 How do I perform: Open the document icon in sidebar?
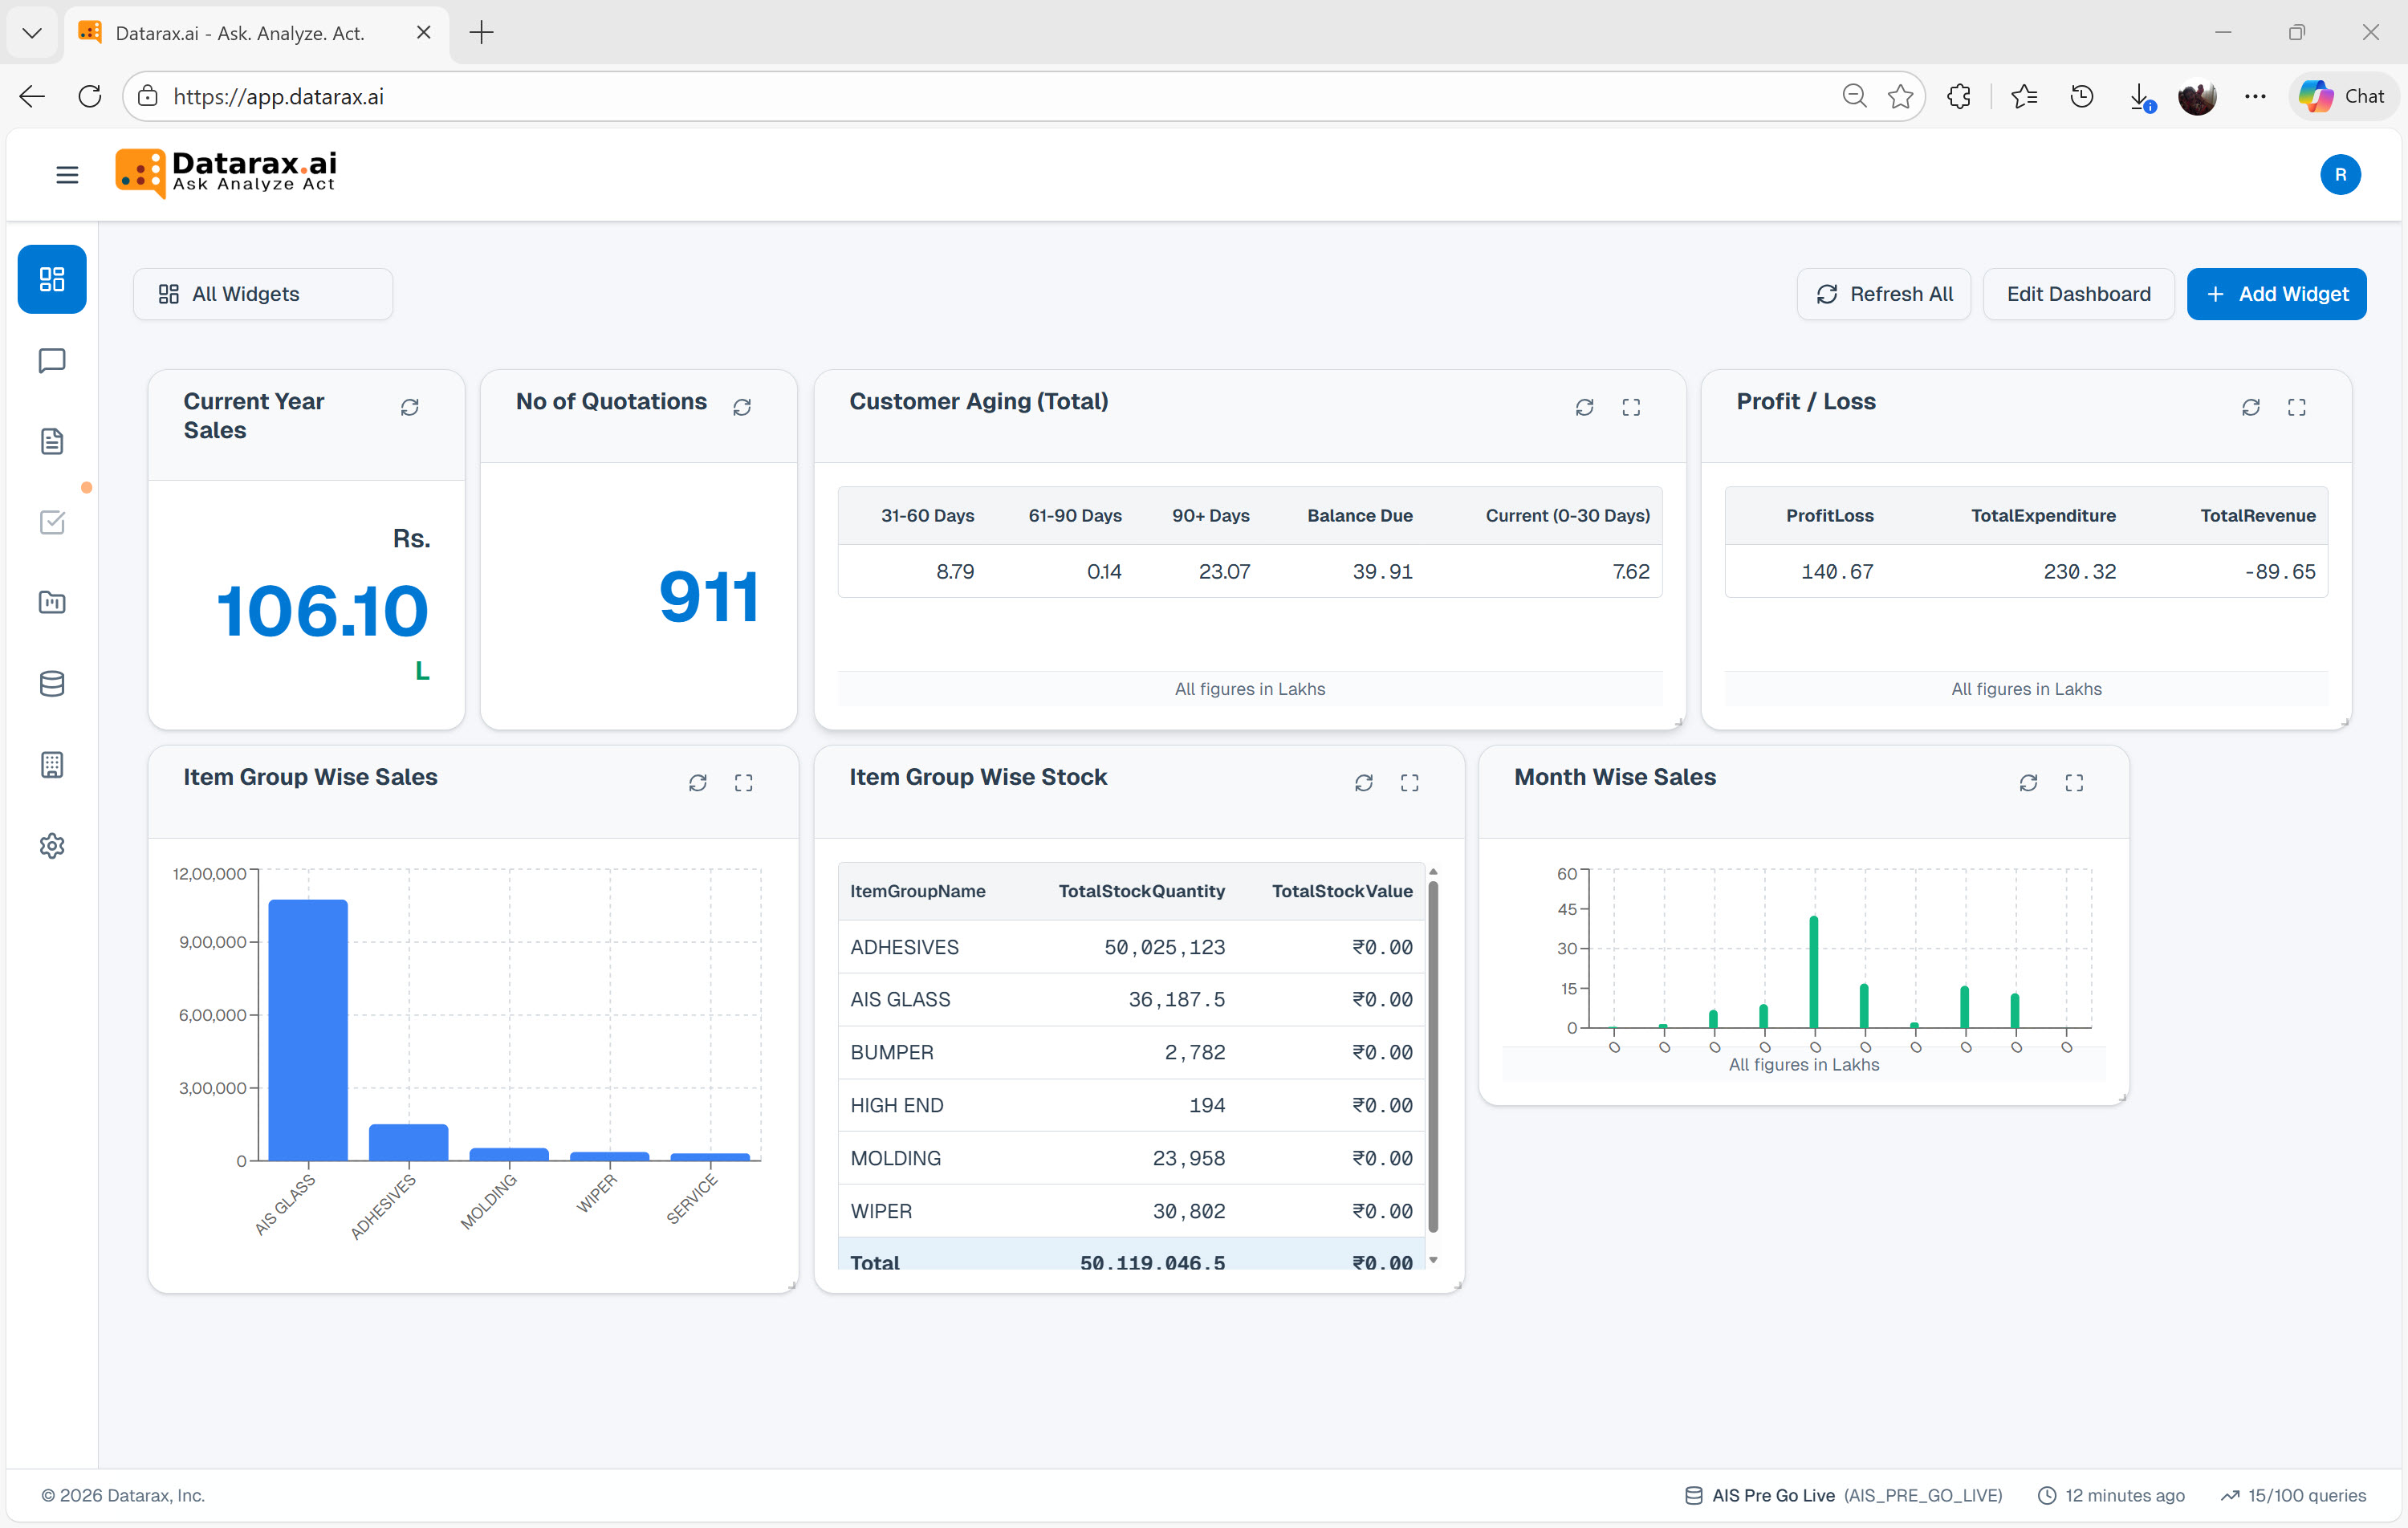point(52,441)
